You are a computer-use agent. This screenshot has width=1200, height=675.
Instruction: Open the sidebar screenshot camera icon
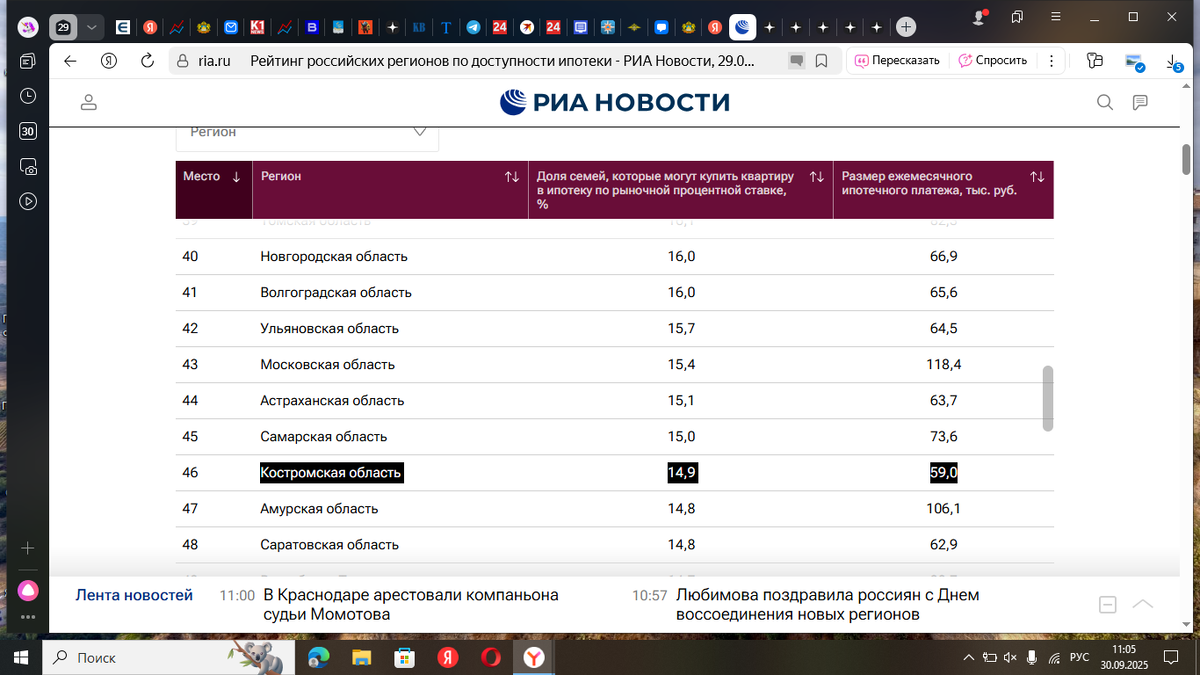pyautogui.click(x=28, y=166)
